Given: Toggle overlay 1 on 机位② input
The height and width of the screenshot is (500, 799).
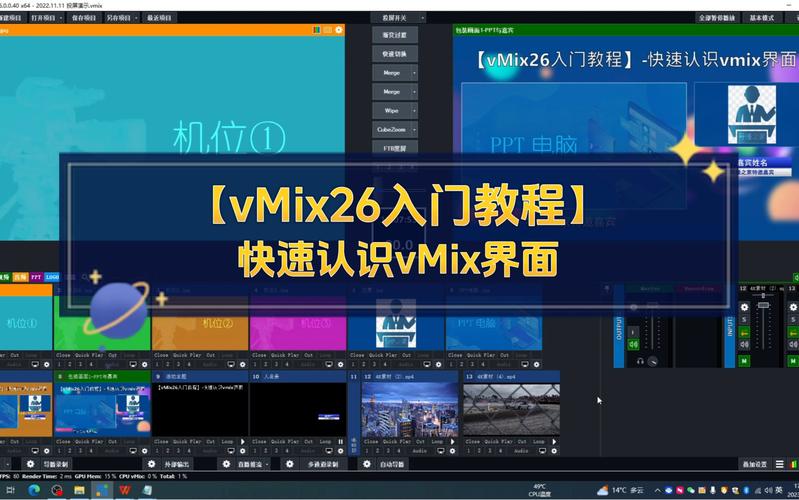Looking at the screenshot, I should pos(157,364).
